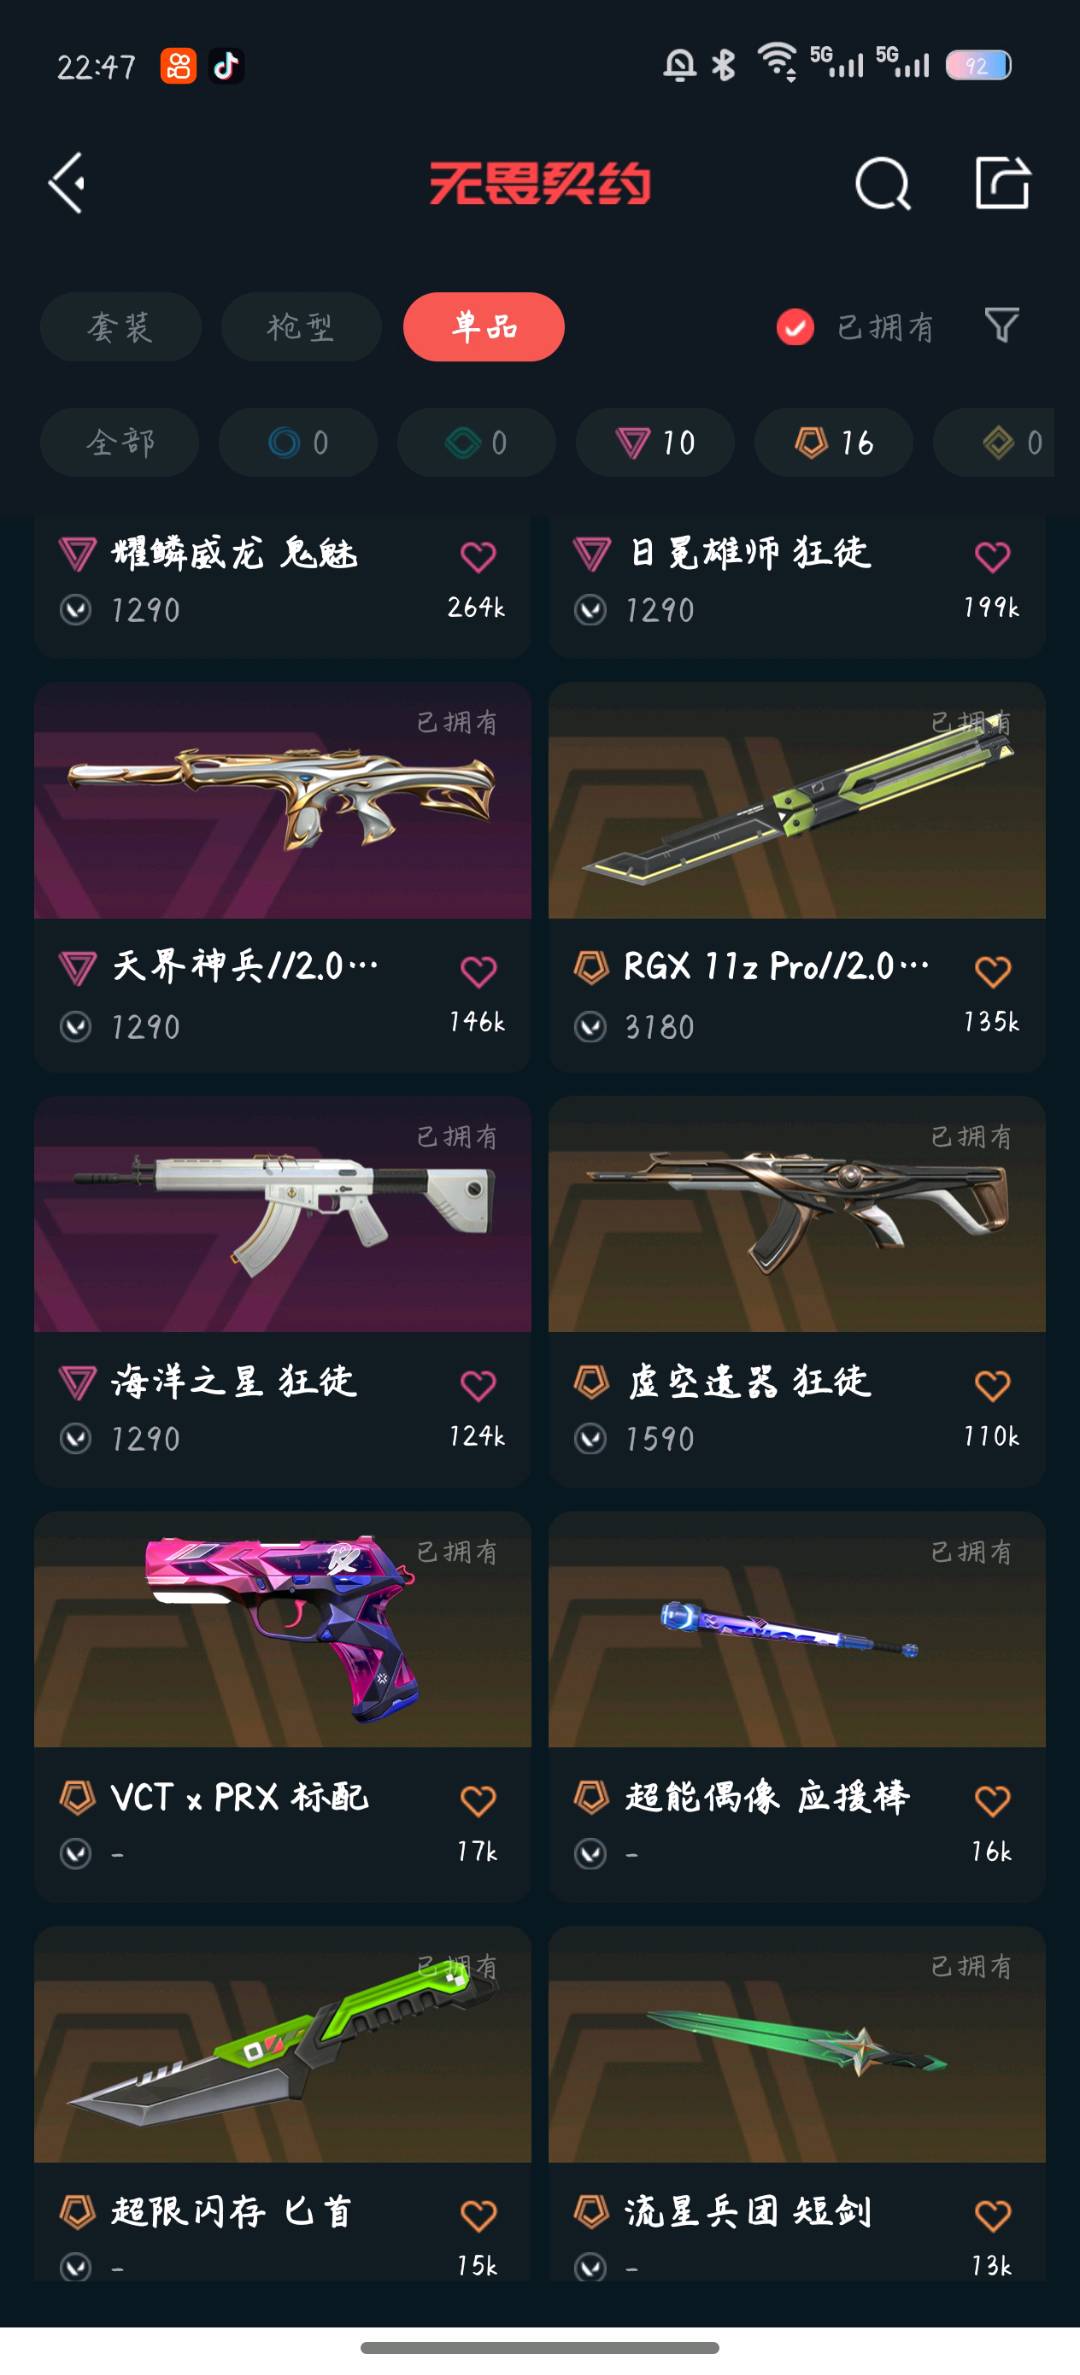Favorite the 天界神兵//2.0 skin heart

(x=478, y=971)
